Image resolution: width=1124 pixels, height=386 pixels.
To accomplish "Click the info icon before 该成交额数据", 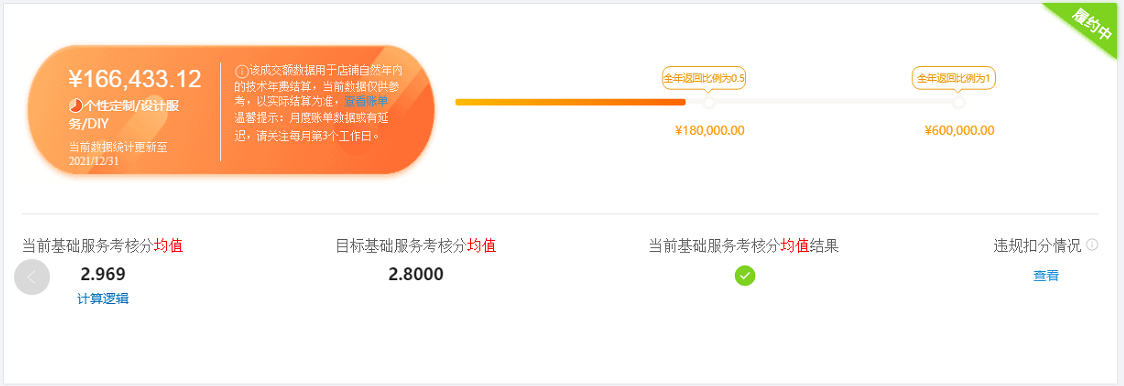I will (241, 71).
